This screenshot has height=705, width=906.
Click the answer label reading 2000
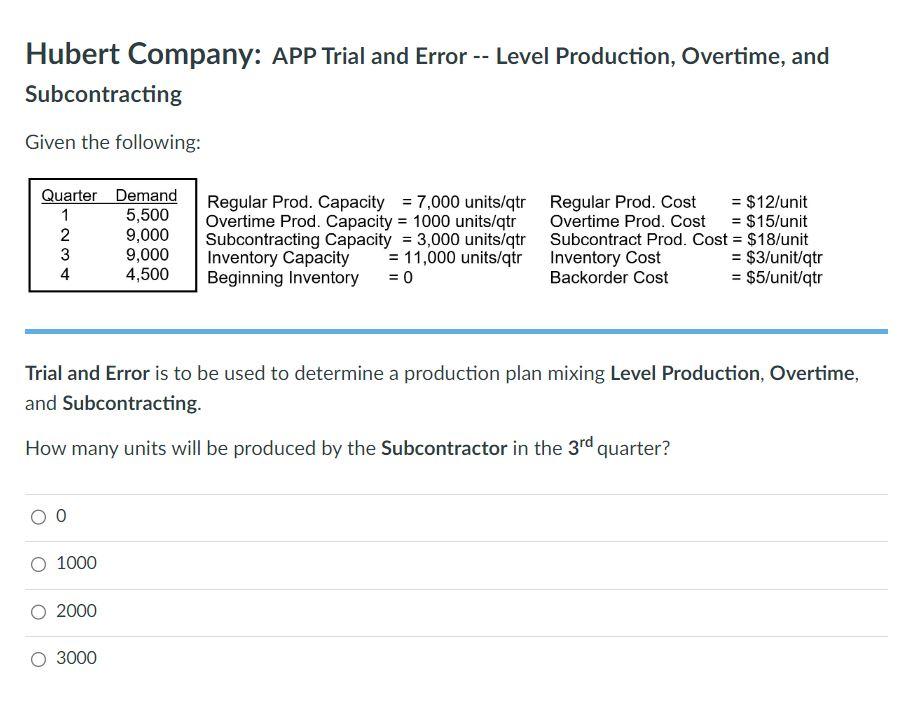pos(78,611)
